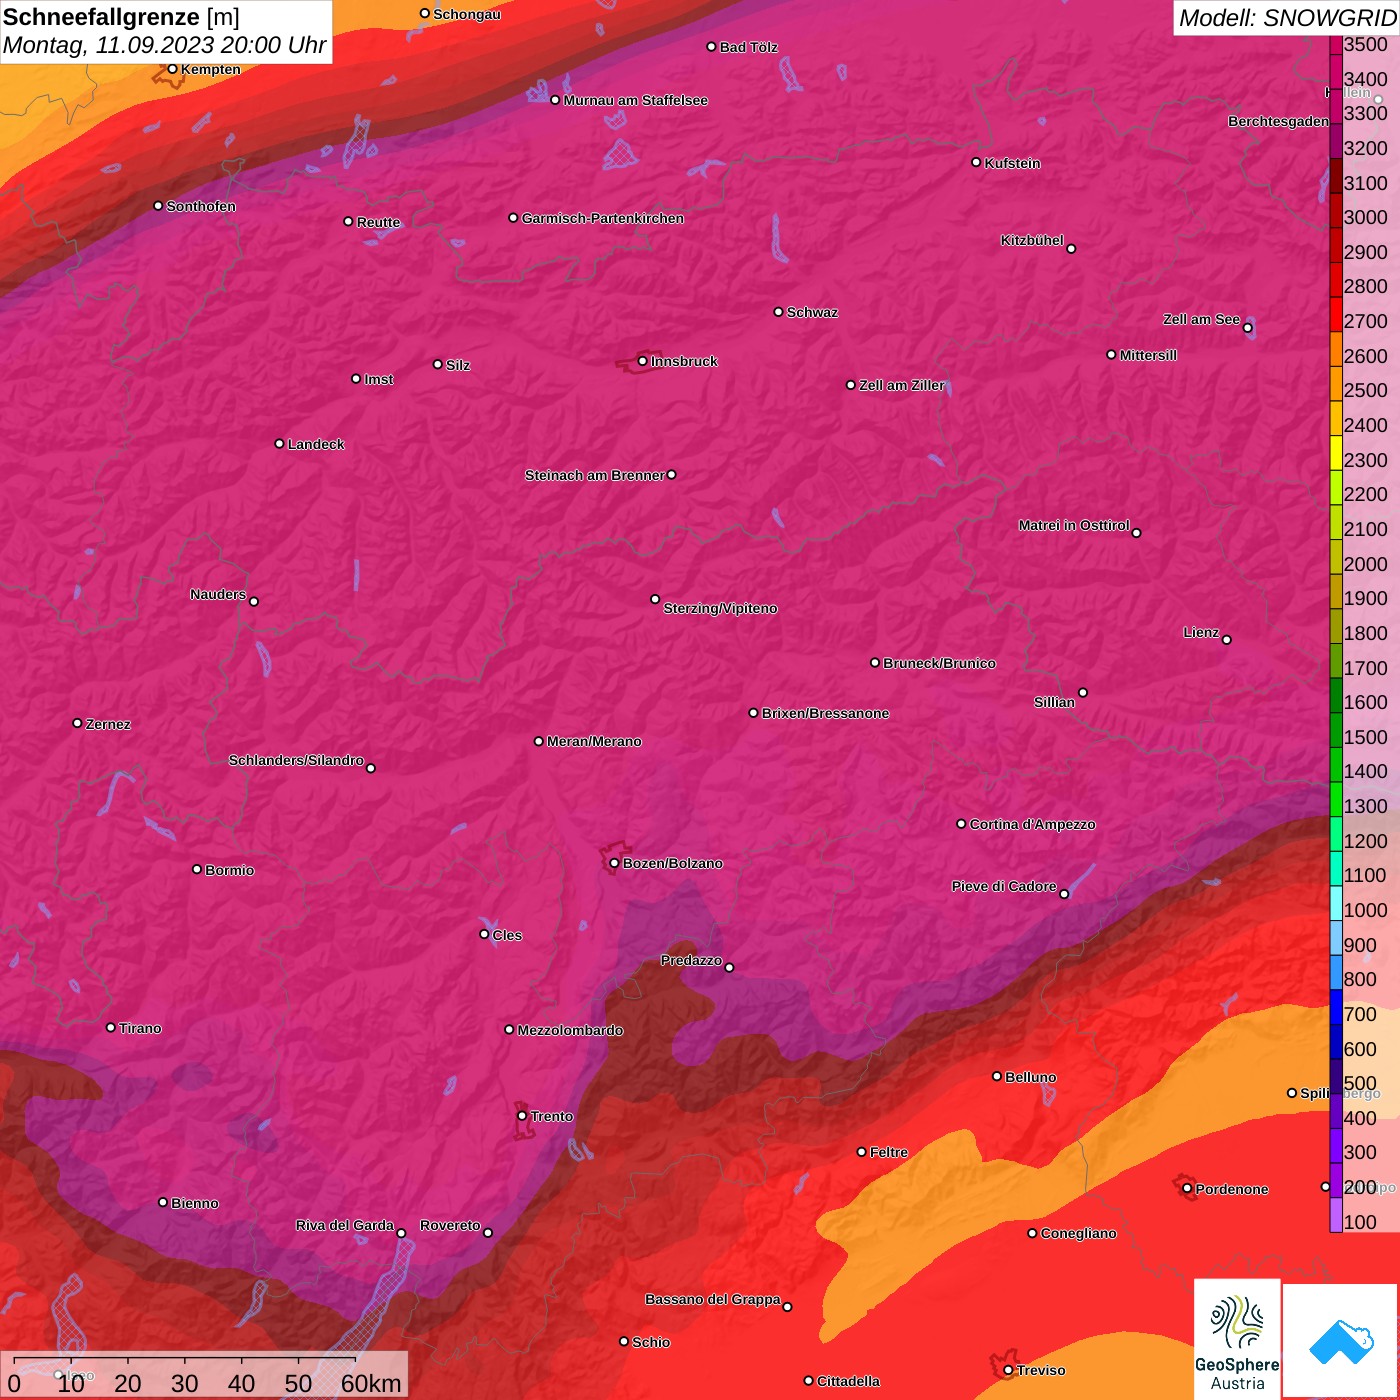This screenshot has height=1400, width=1400.
Task: Click the Berchtesgaden label
Action: pos(1278,121)
